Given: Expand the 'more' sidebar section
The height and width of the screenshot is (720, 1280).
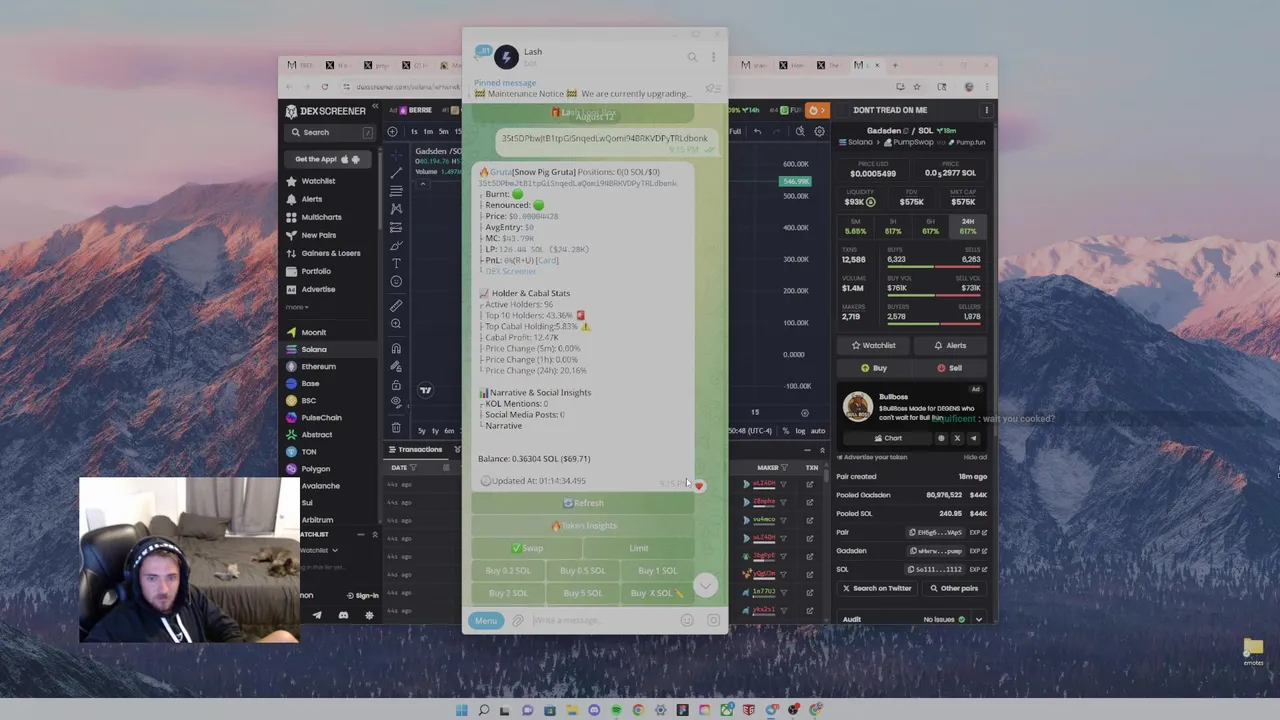Looking at the screenshot, I should click(297, 307).
